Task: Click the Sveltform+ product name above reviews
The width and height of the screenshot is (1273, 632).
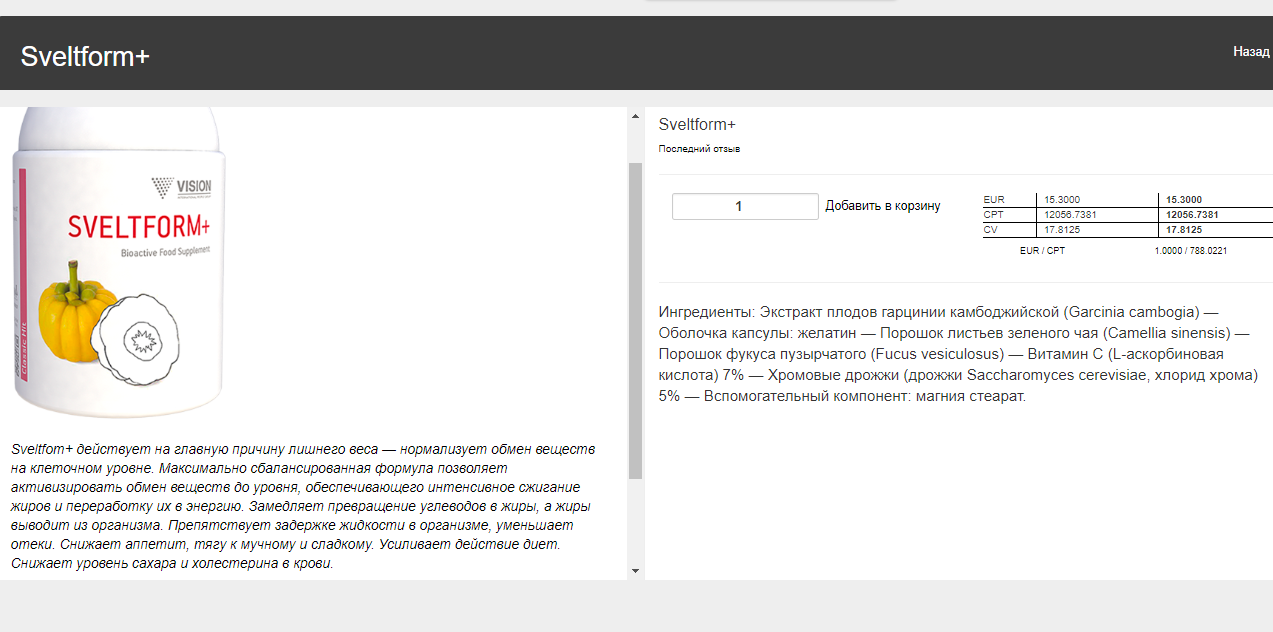Action: click(697, 124)
